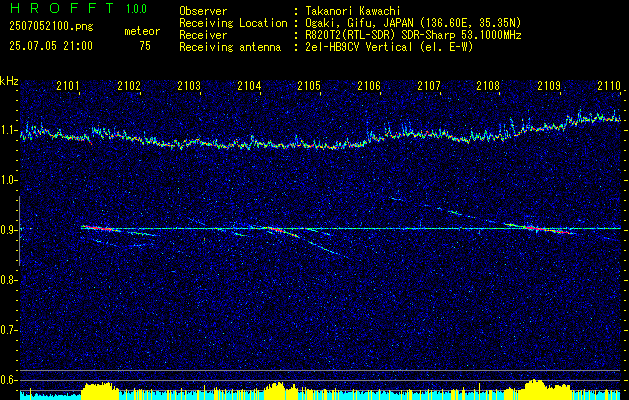Click the meteor label
Image resolution: width=629 pixels, height=400 pixels.
point(142,32)
